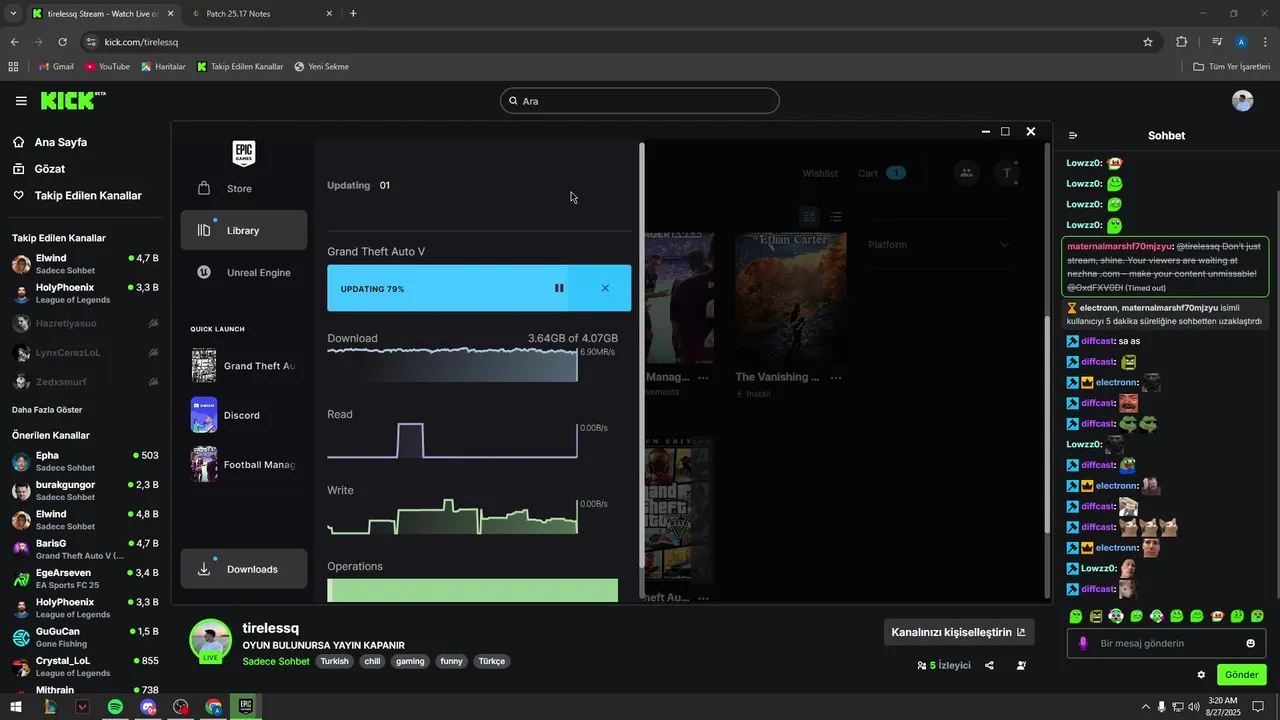Click the chat message input field
The width and height of the screenshot is (1280, 720).
click(1167, 643)
